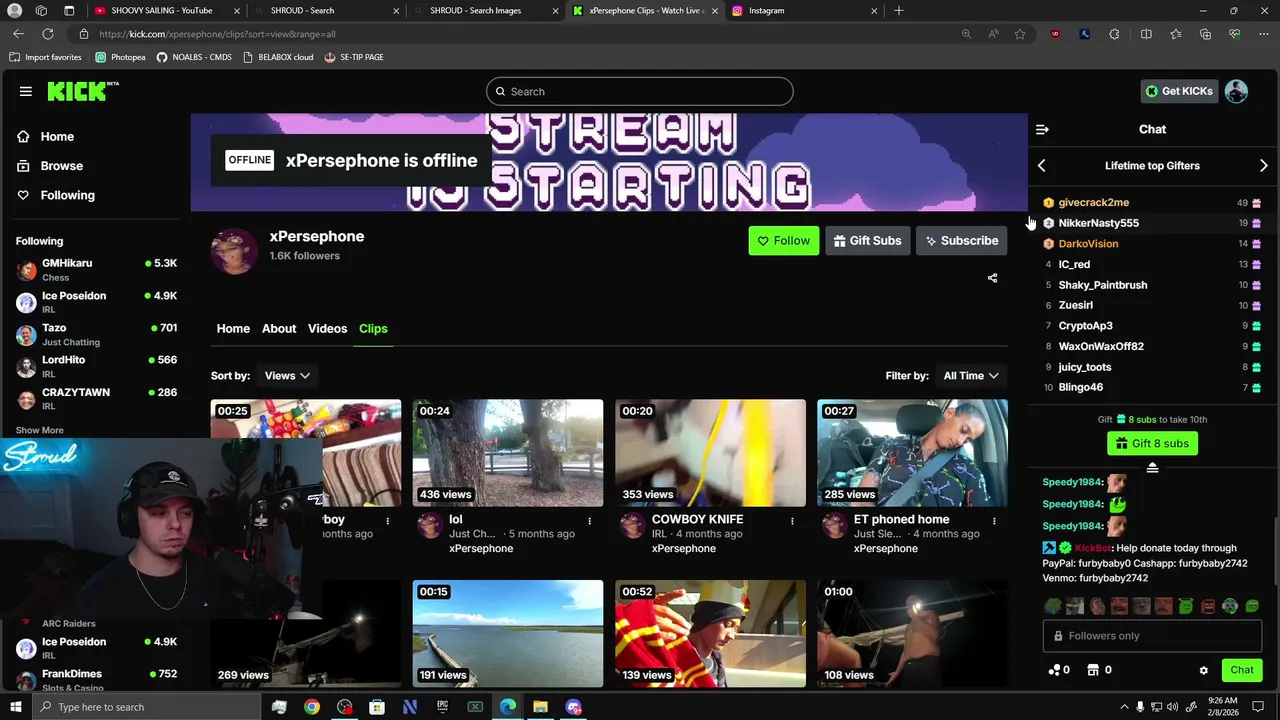Open a new browser tab with plus icon
The width and height of the screenshot is (1280, 720).
tap(899, 11)
